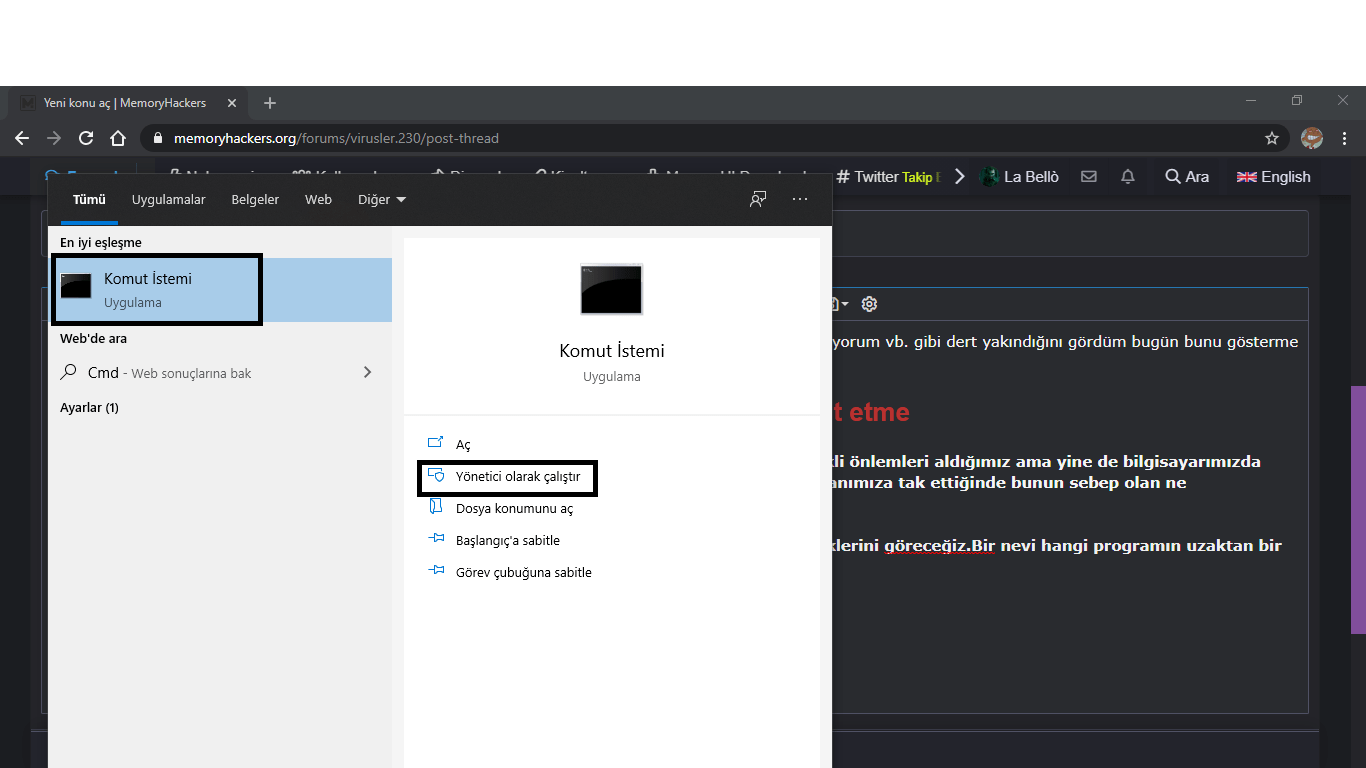The height and width of the screenshot is (768, 1366).
Task: Click the large Komut İstemi preview thumbnail
Action: tap(612, 289)
